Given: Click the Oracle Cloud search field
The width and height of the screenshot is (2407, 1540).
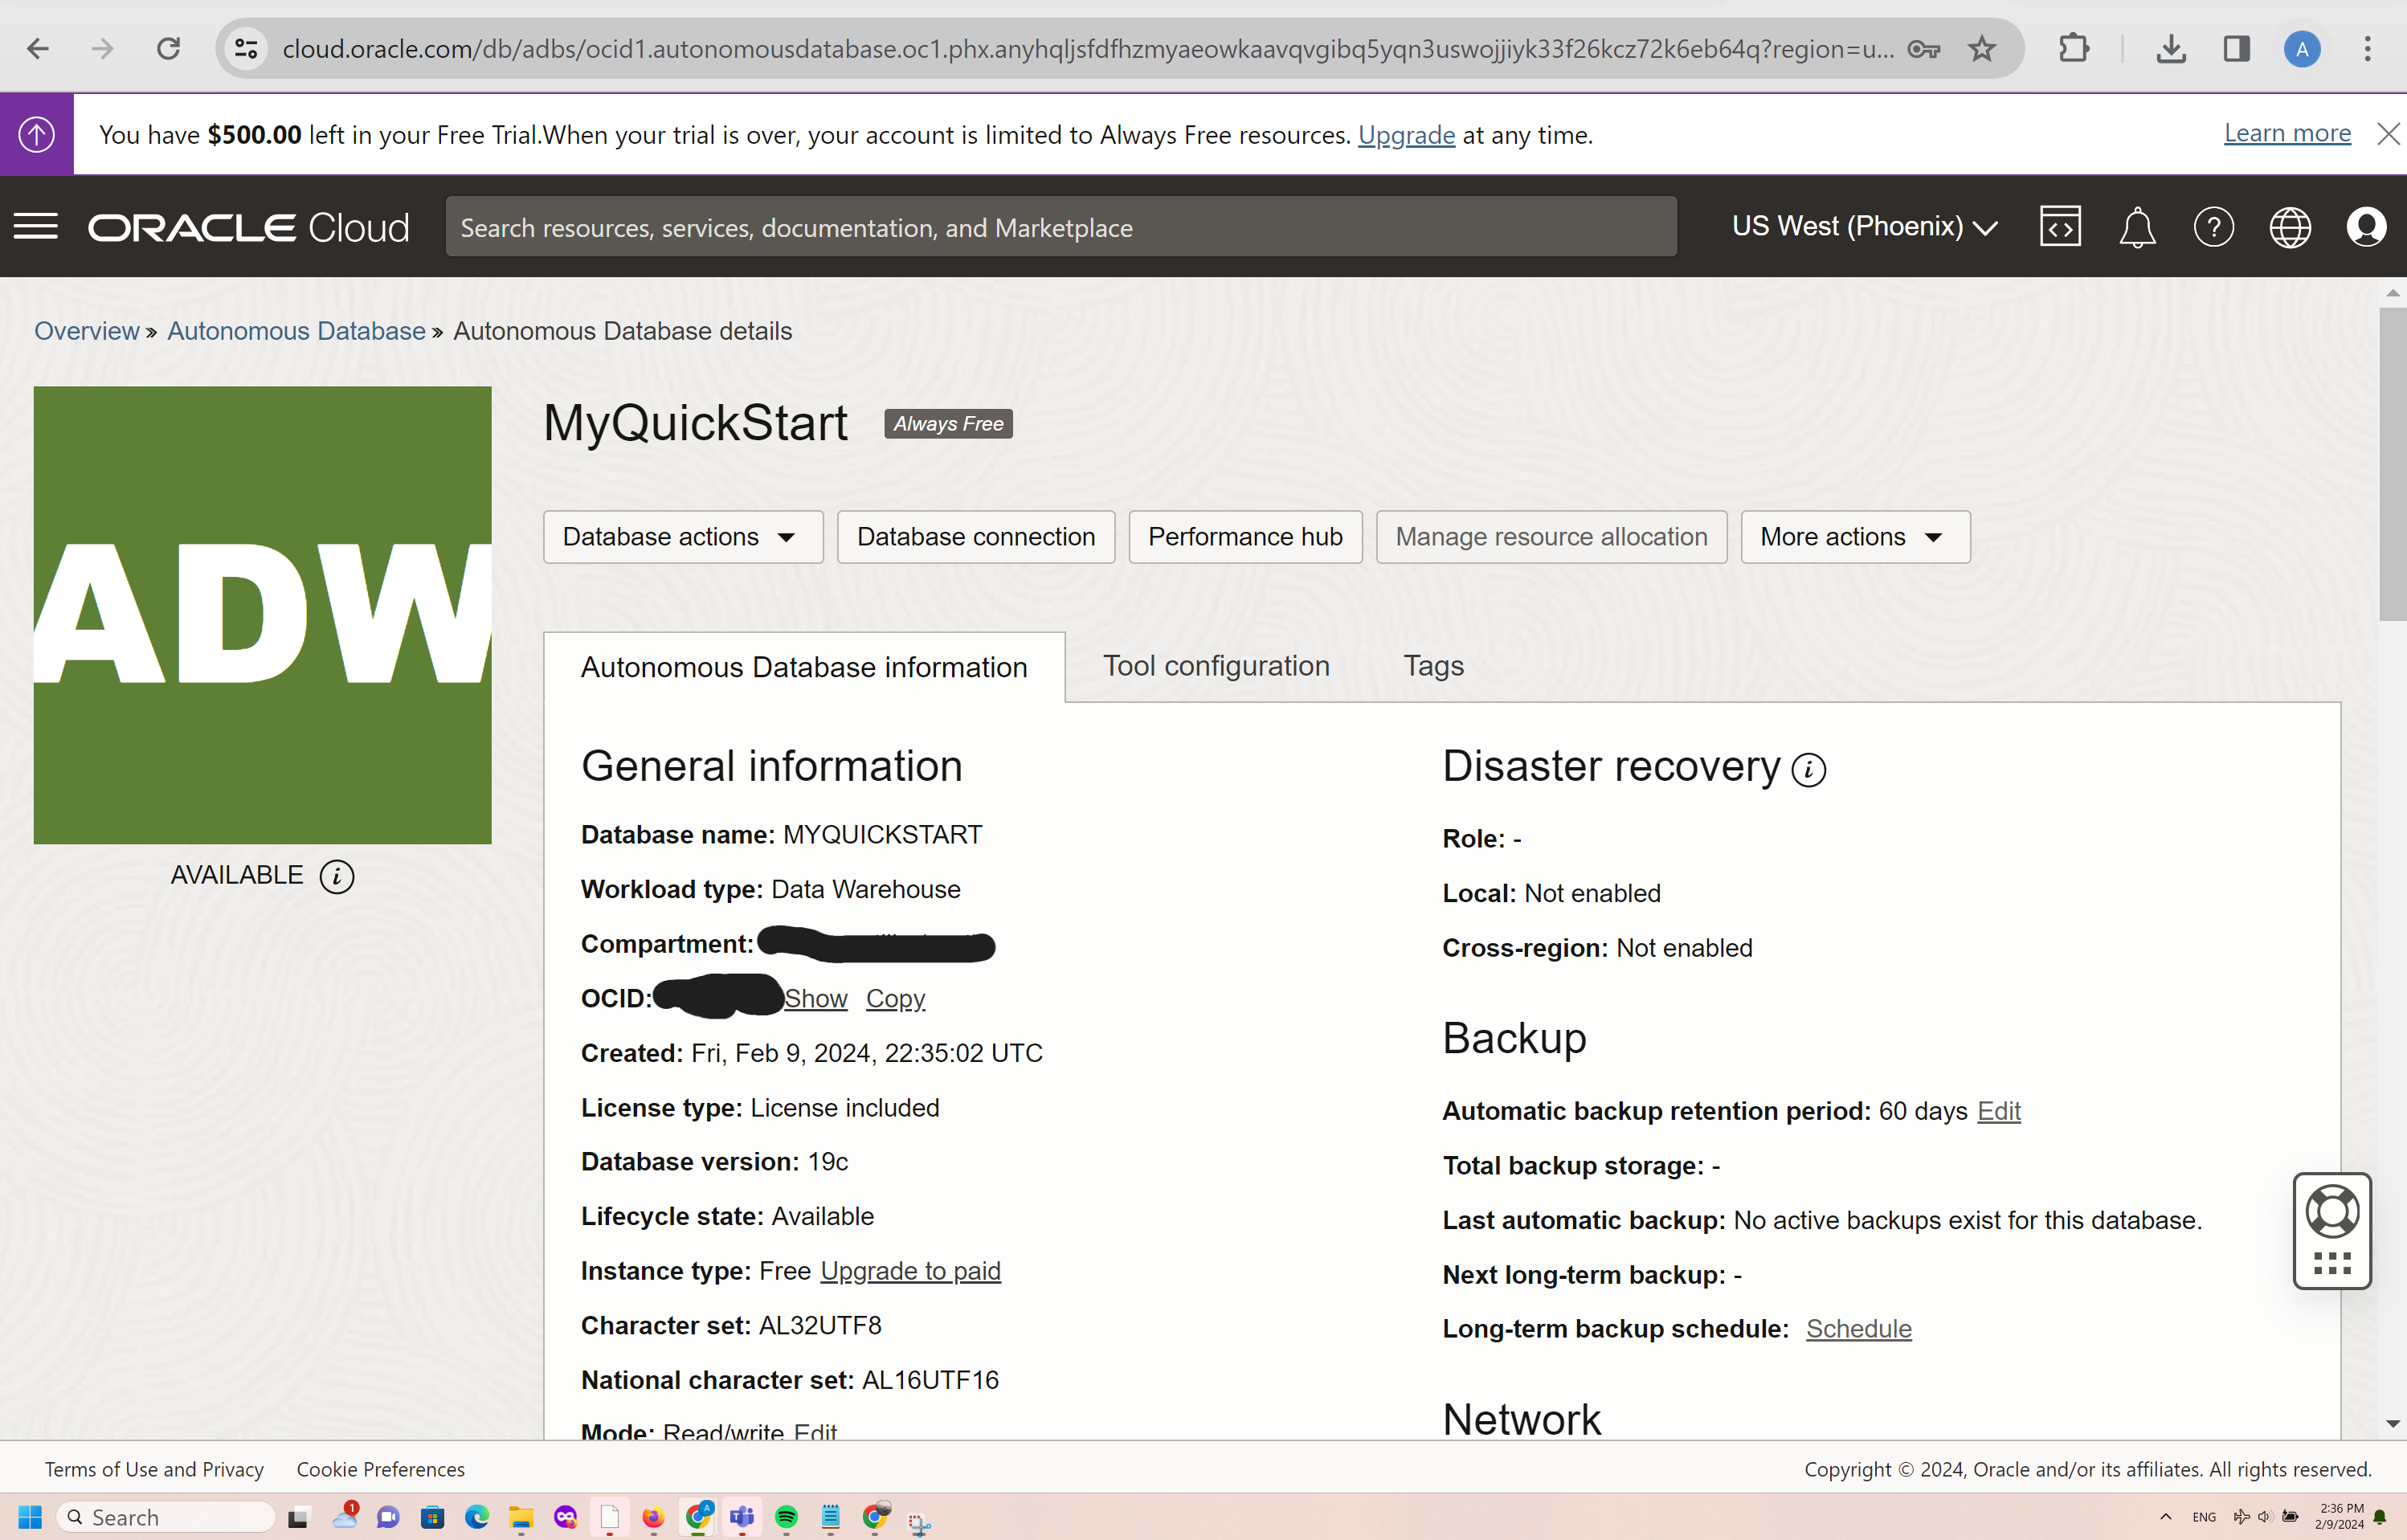Looking at the screenshot, I should tap(1060, 227).
